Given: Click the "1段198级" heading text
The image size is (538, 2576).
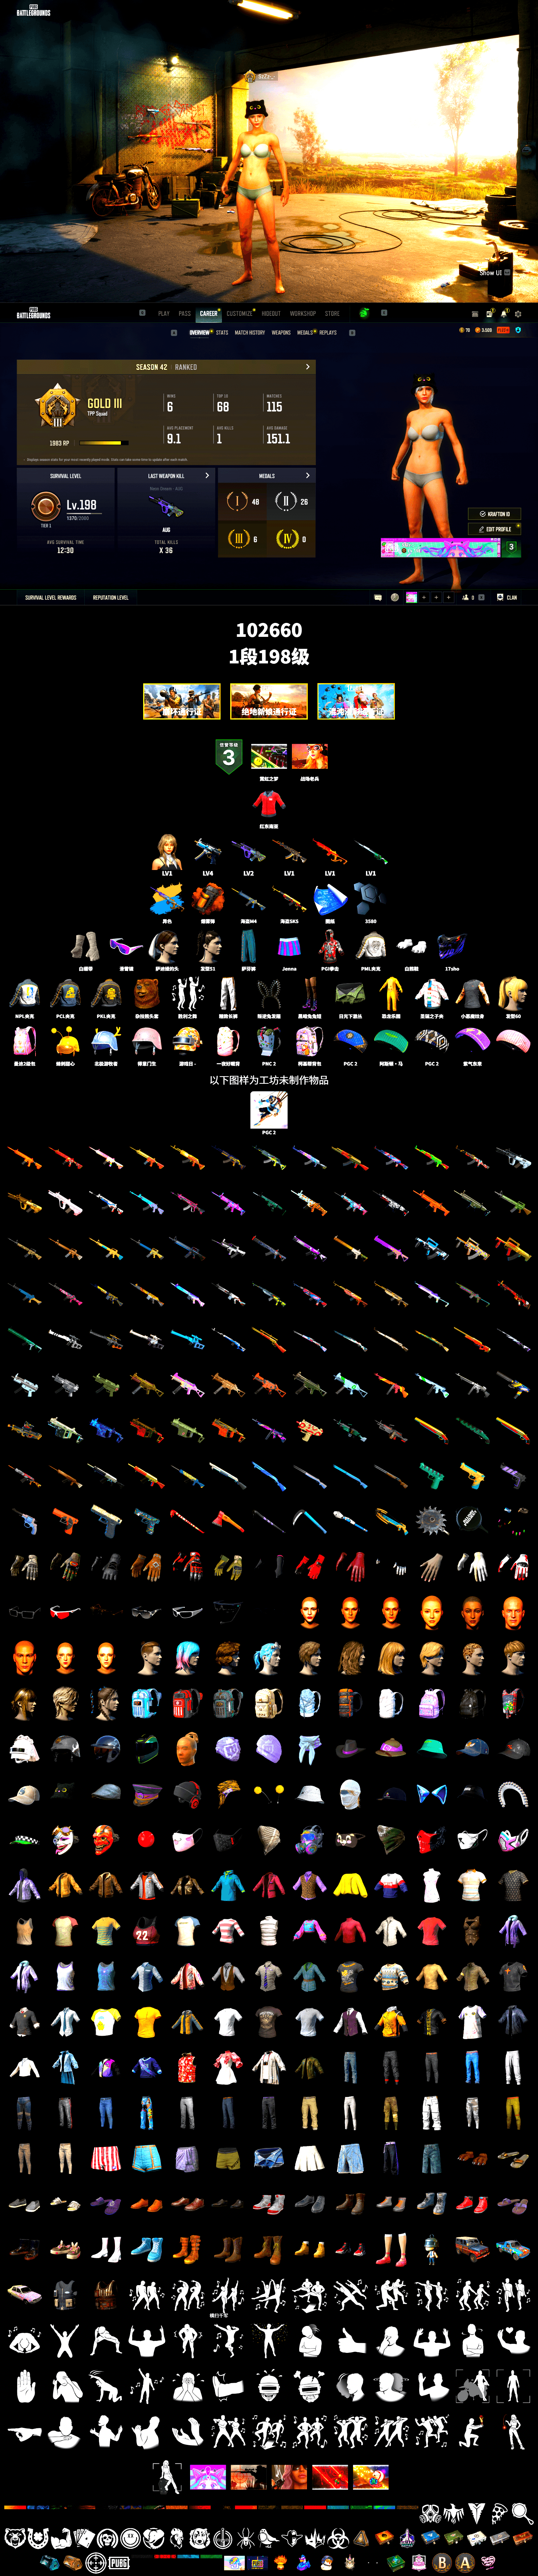Looking at the screenshot, I should coord(269,657).
